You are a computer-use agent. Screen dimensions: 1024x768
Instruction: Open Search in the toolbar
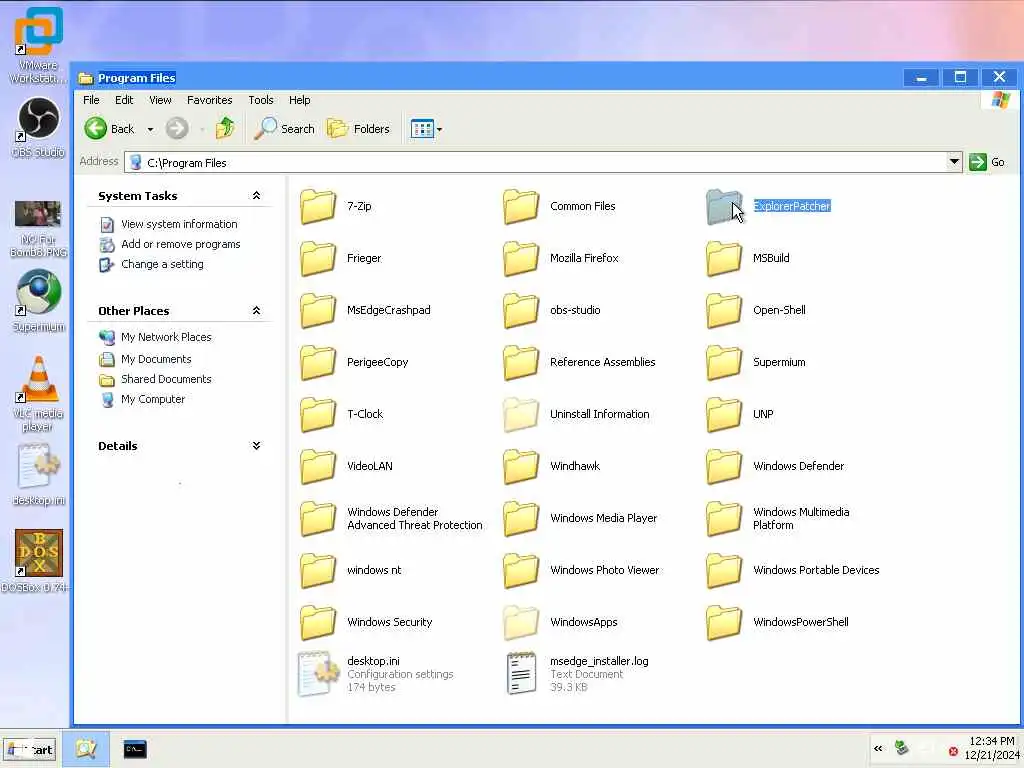tap(285, 129)
